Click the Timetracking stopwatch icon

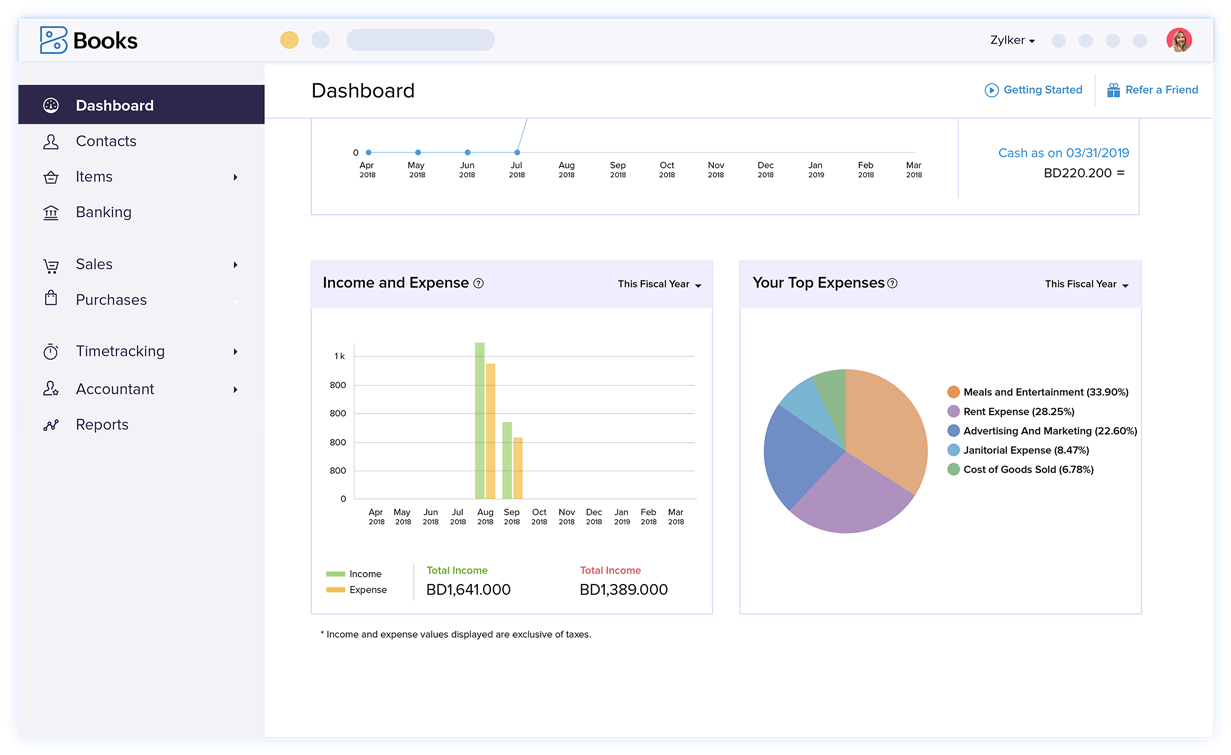(51, 351)
